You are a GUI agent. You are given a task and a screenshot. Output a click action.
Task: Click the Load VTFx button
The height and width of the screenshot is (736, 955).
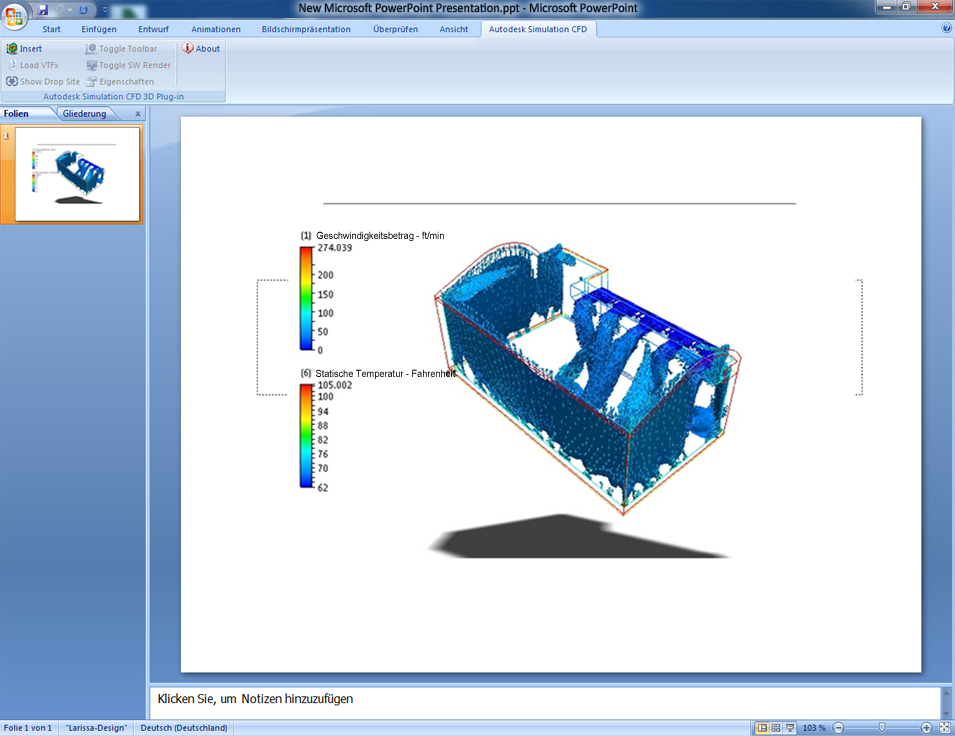33,65
